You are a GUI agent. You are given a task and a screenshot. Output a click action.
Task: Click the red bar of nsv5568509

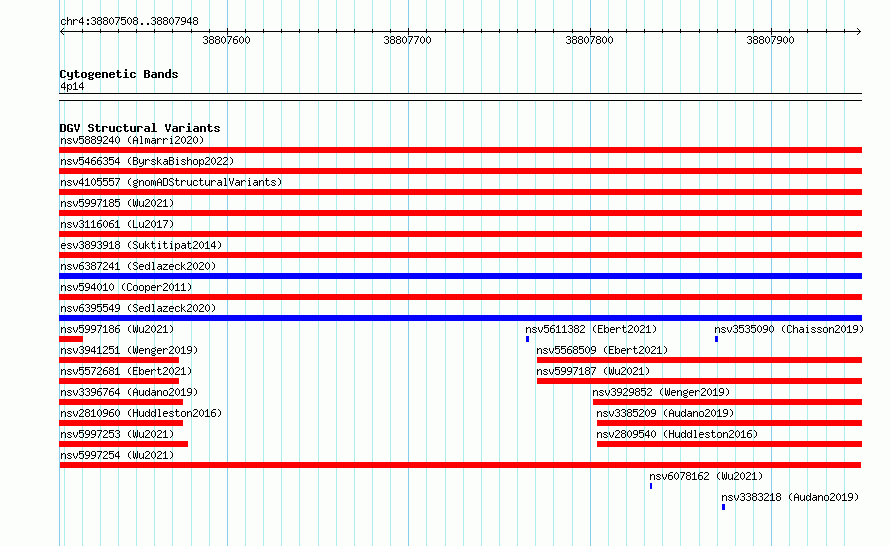[x=699, y=360]
